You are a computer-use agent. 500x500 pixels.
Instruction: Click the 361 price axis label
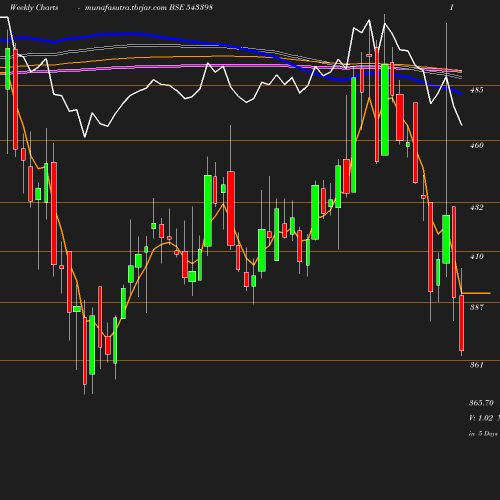(x=476, y=365)
